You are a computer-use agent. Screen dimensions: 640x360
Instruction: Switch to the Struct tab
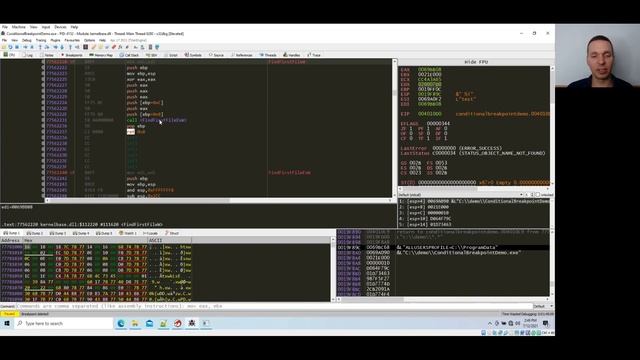[172, 233]
